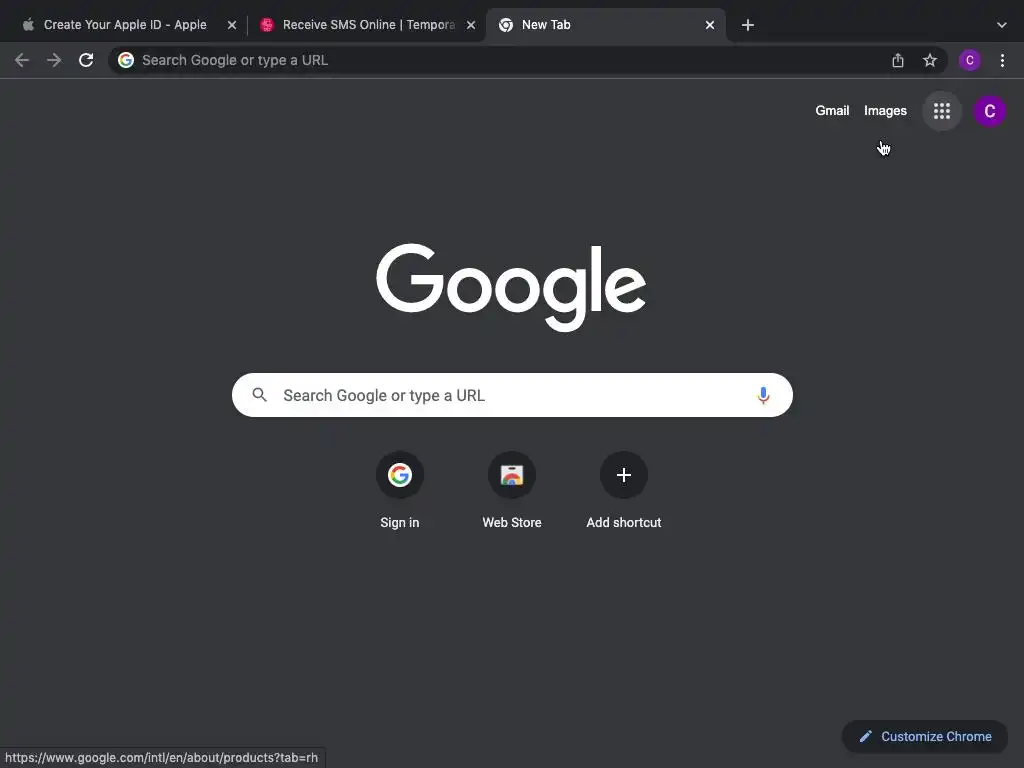Click the Customize Chrome button

point(925,736)
